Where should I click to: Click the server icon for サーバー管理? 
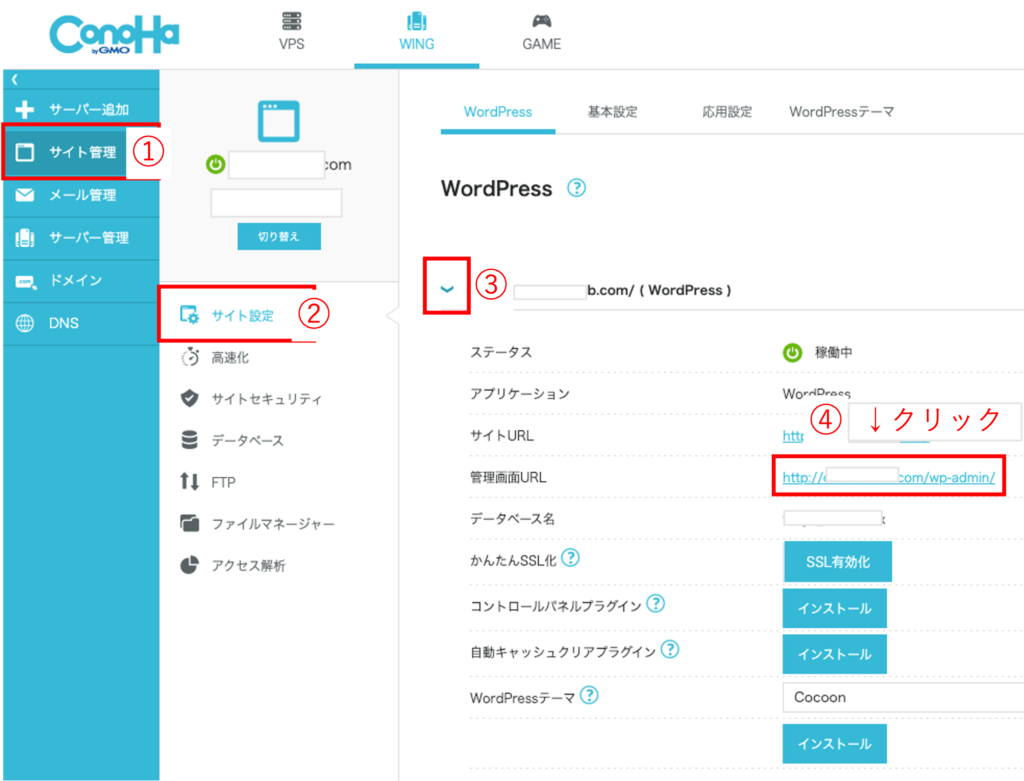26,238
